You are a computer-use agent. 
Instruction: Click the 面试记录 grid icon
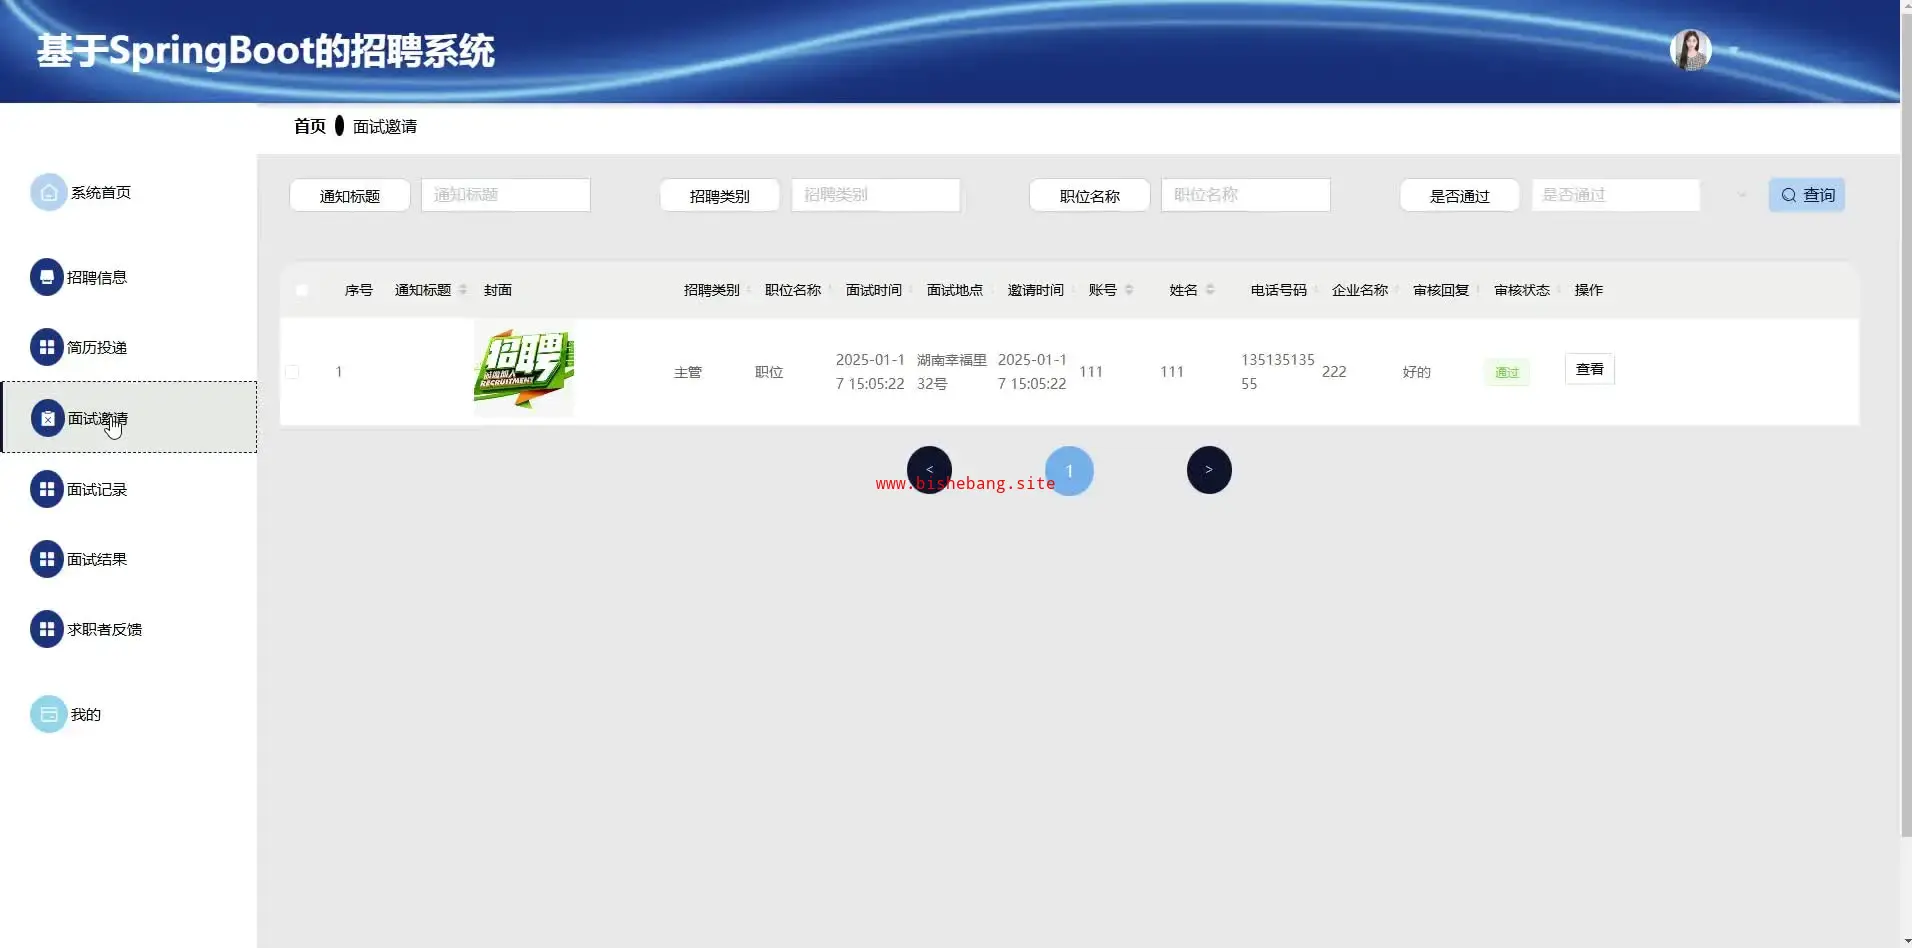(x=47, y=489)
